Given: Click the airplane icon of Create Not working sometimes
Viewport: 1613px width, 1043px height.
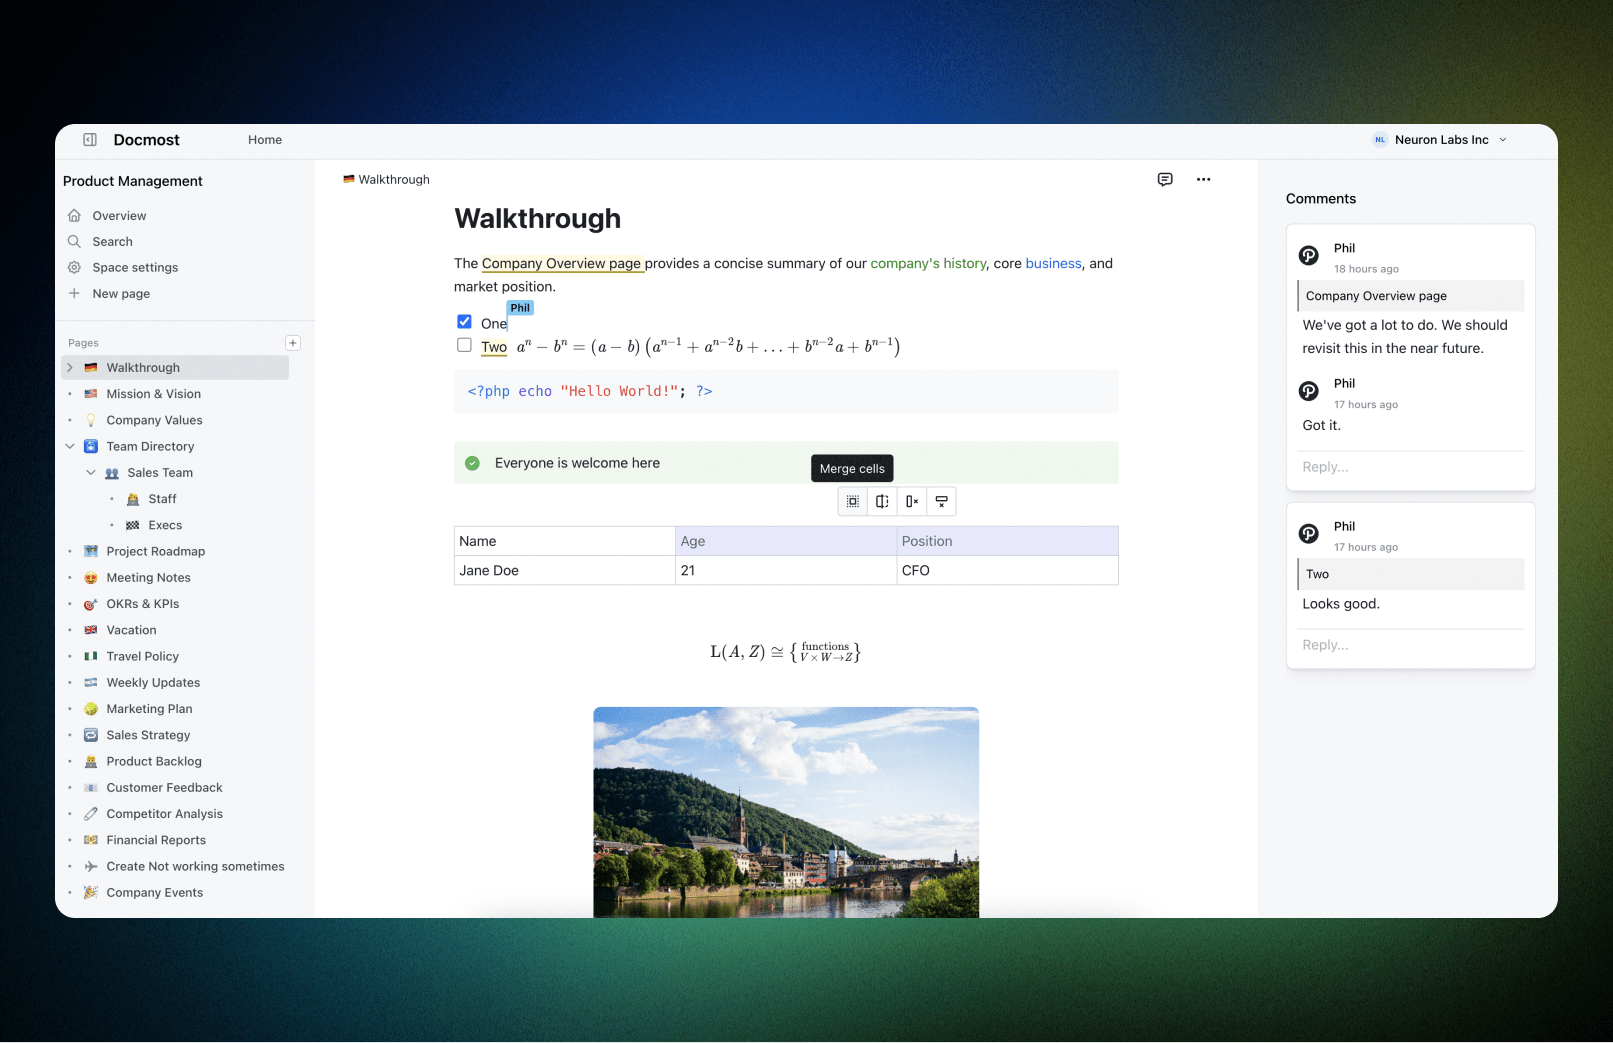Looking at the screenshot, I should coord(91,867).
